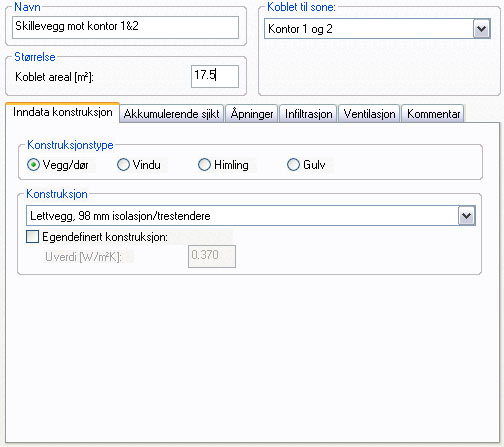Enable the Egendefinert konstruksjon checkbox
Viewport: 504px width, 447px height.
(x=32, y=237)
